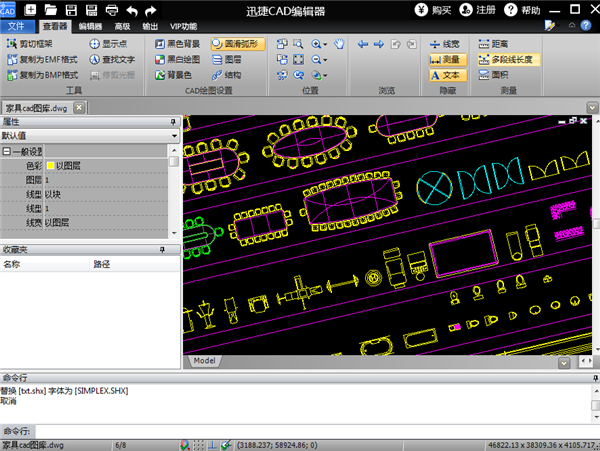Select the 剪切框架 clip frame tool

pos(30,44)
